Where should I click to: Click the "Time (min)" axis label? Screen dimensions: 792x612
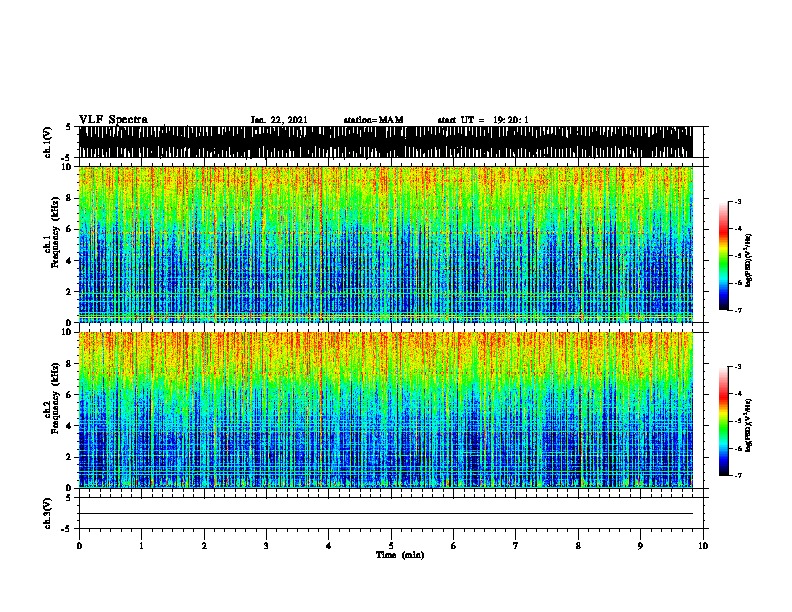pyautogui.click(x=400, y=555)
